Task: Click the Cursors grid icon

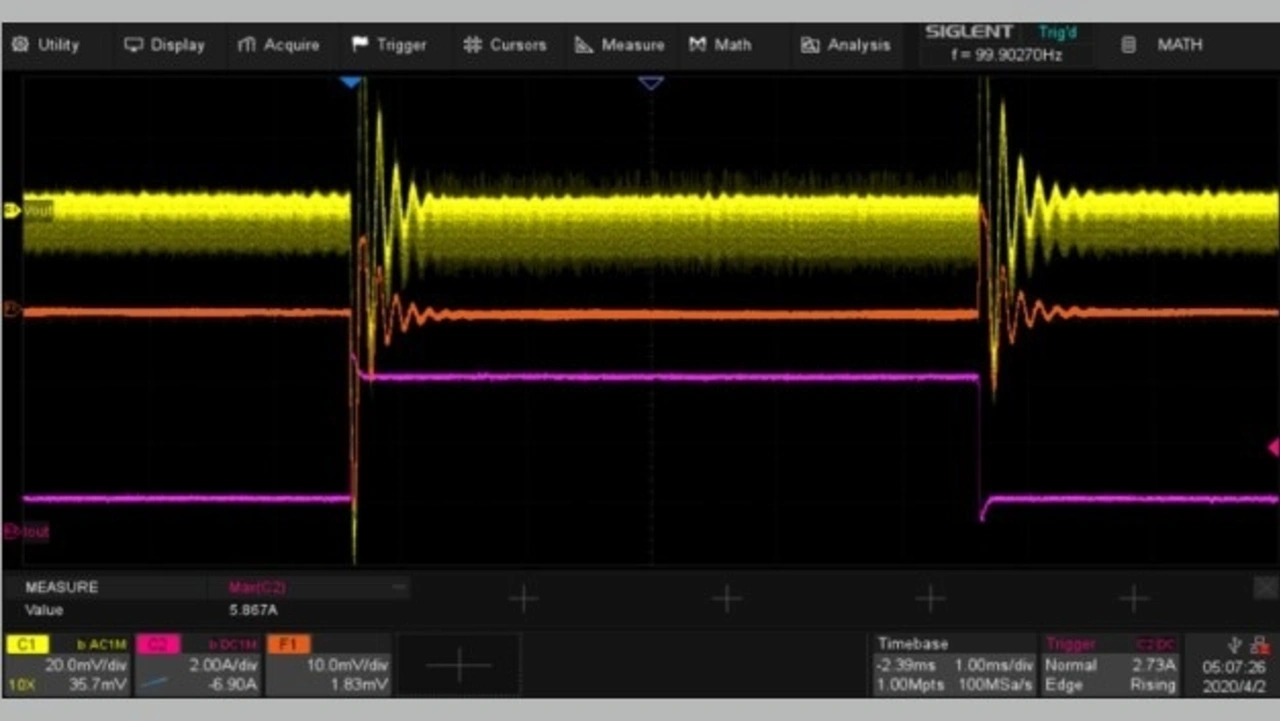Action: coord(473,45)
